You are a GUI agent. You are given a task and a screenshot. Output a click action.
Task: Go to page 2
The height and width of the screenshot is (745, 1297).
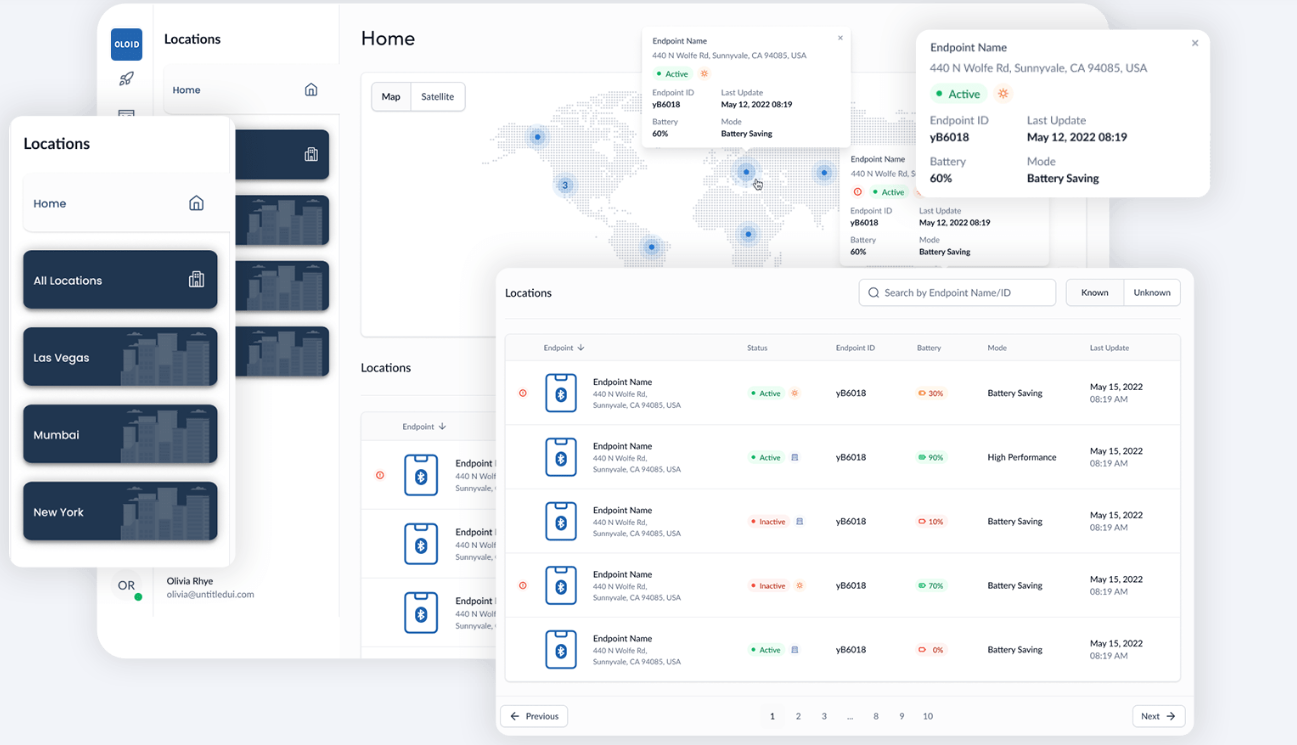pos(798,716)
